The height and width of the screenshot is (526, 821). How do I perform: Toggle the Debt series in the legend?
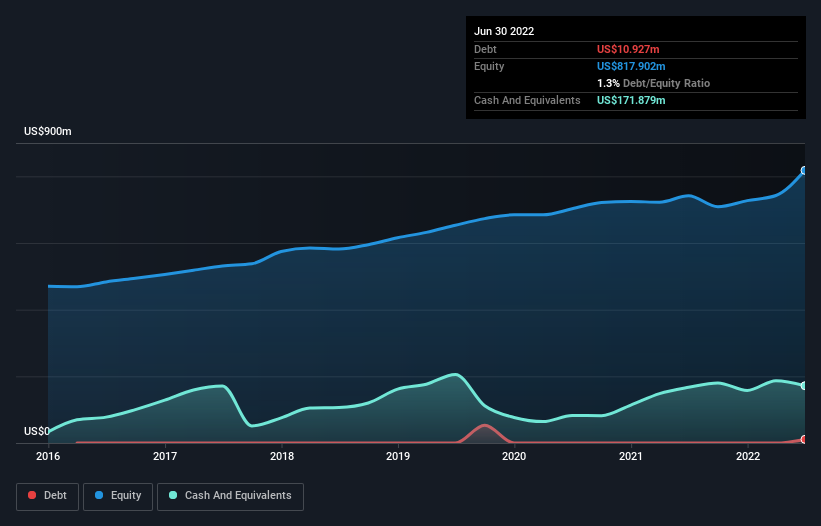(47, 496)
